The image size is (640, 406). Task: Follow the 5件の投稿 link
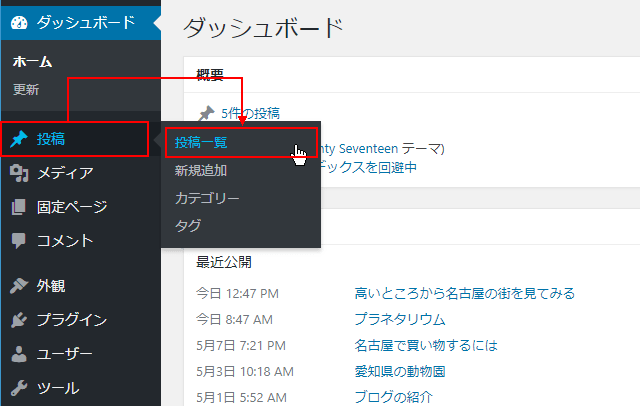click(251, 113)
